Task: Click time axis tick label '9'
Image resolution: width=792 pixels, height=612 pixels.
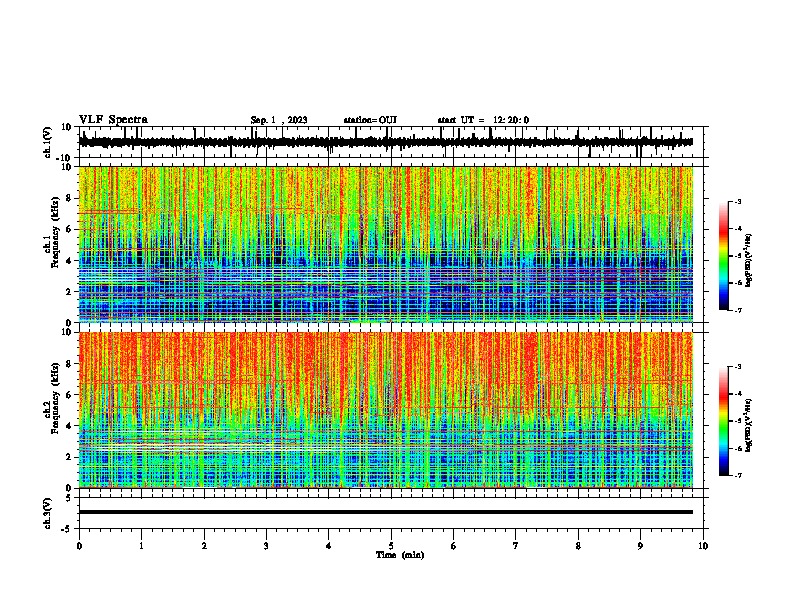Action: (x=640, y=546)
